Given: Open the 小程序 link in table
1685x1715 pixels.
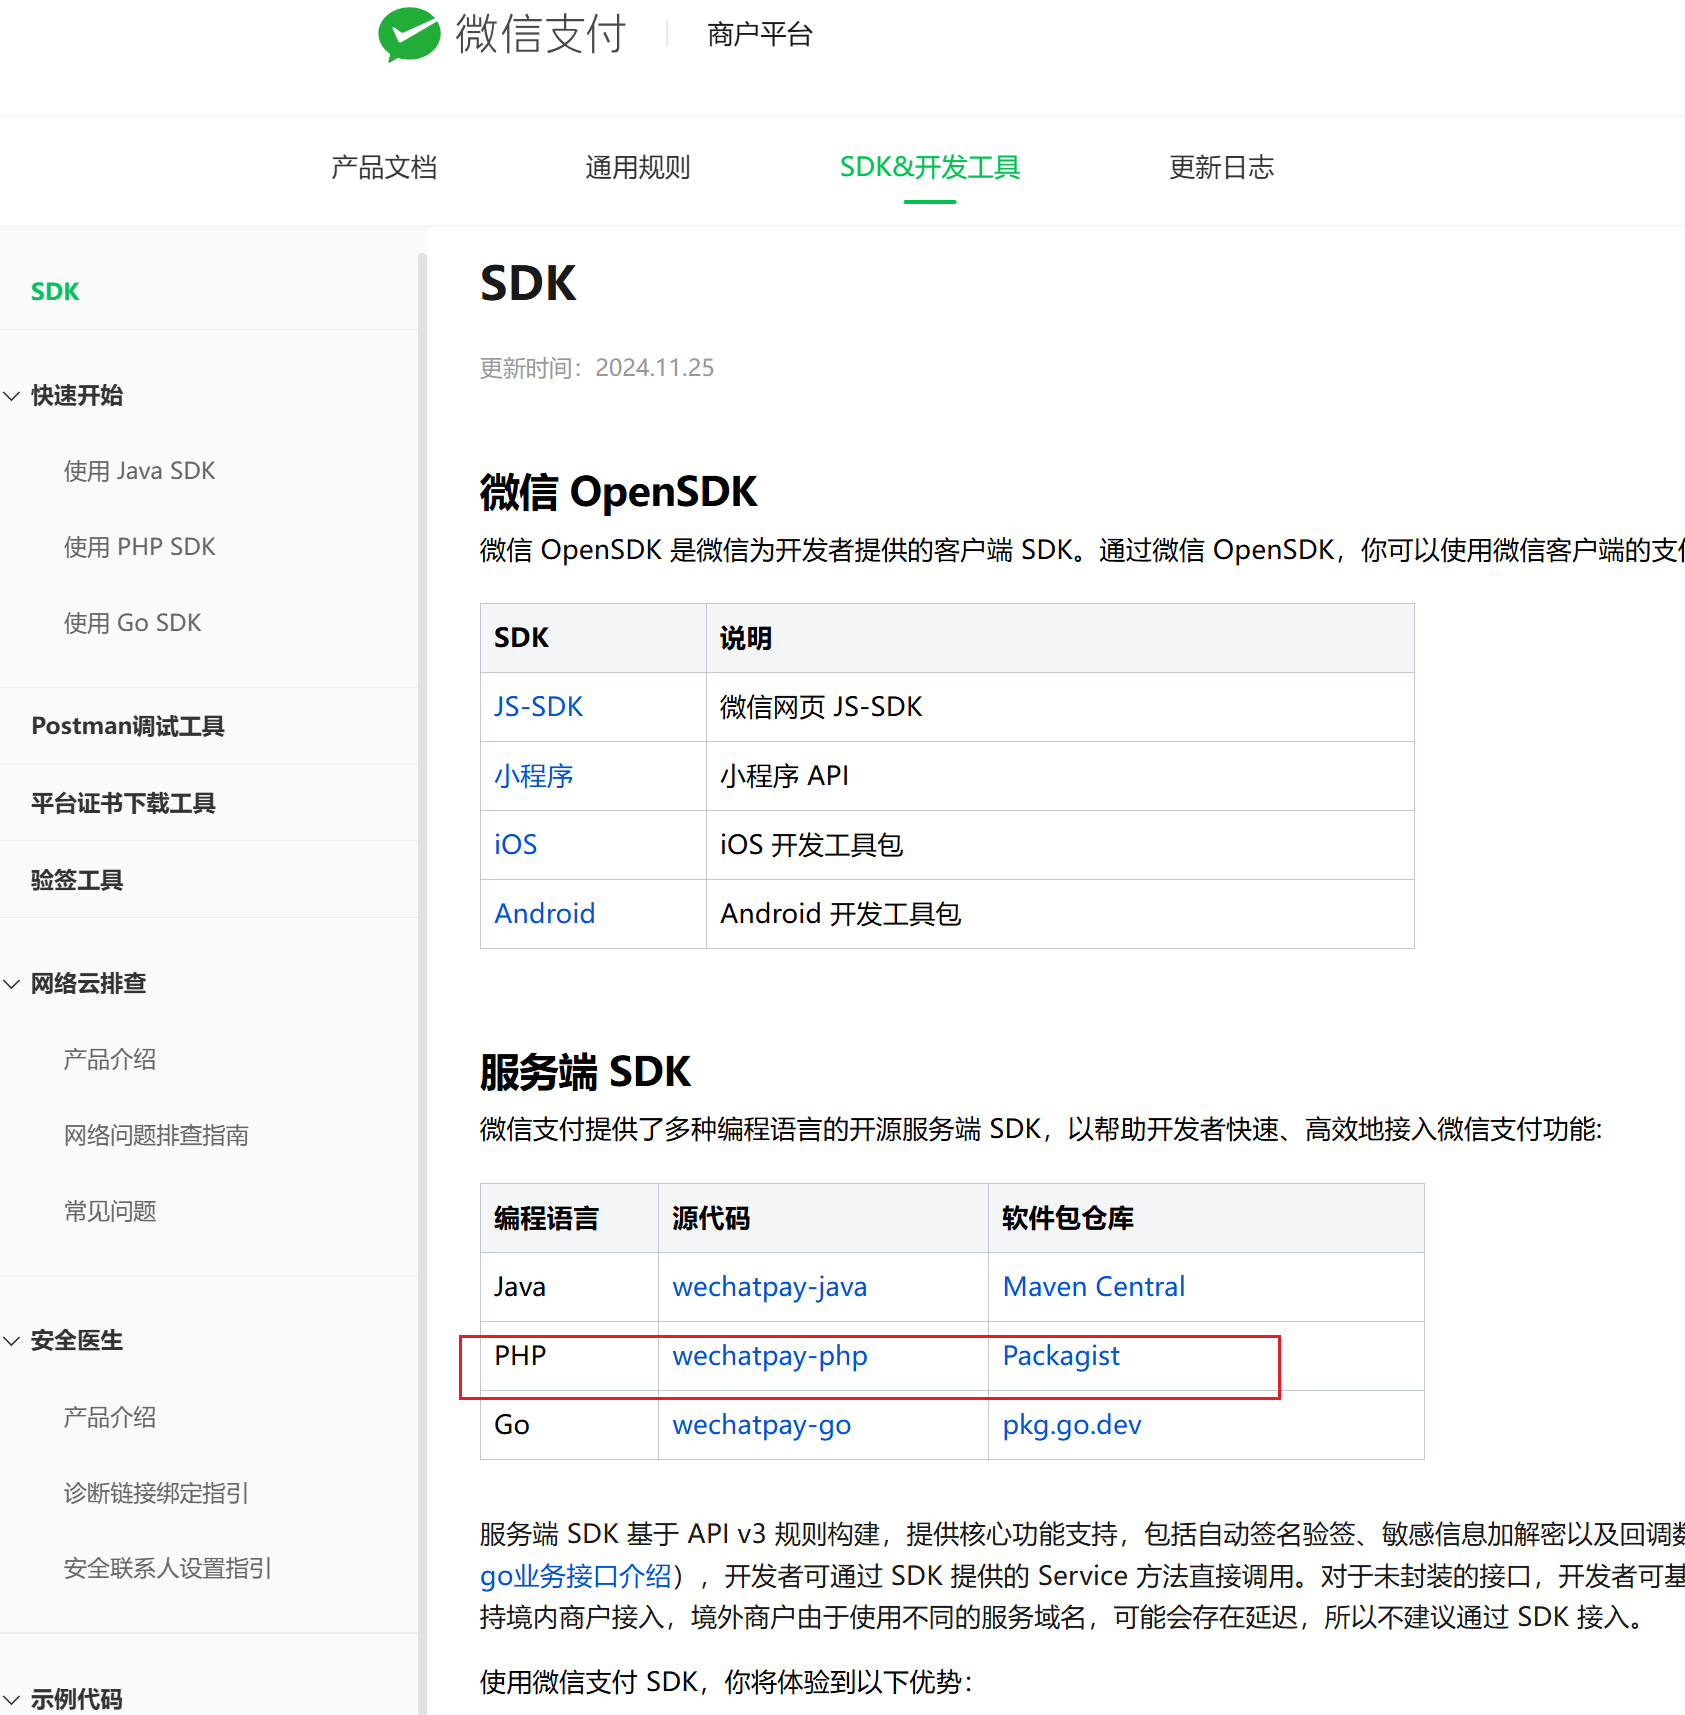Looking at the screenshot, I should point(534,776).
